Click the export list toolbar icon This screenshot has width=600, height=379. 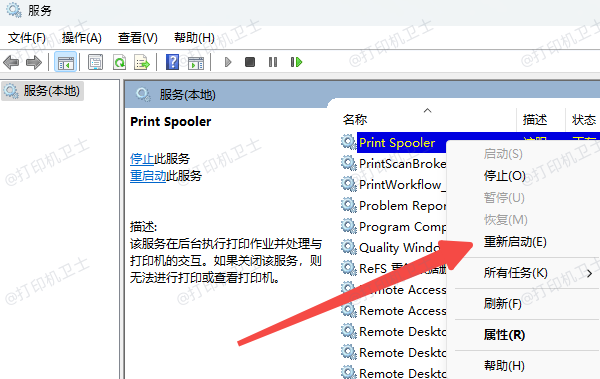(x=142, y=62)
